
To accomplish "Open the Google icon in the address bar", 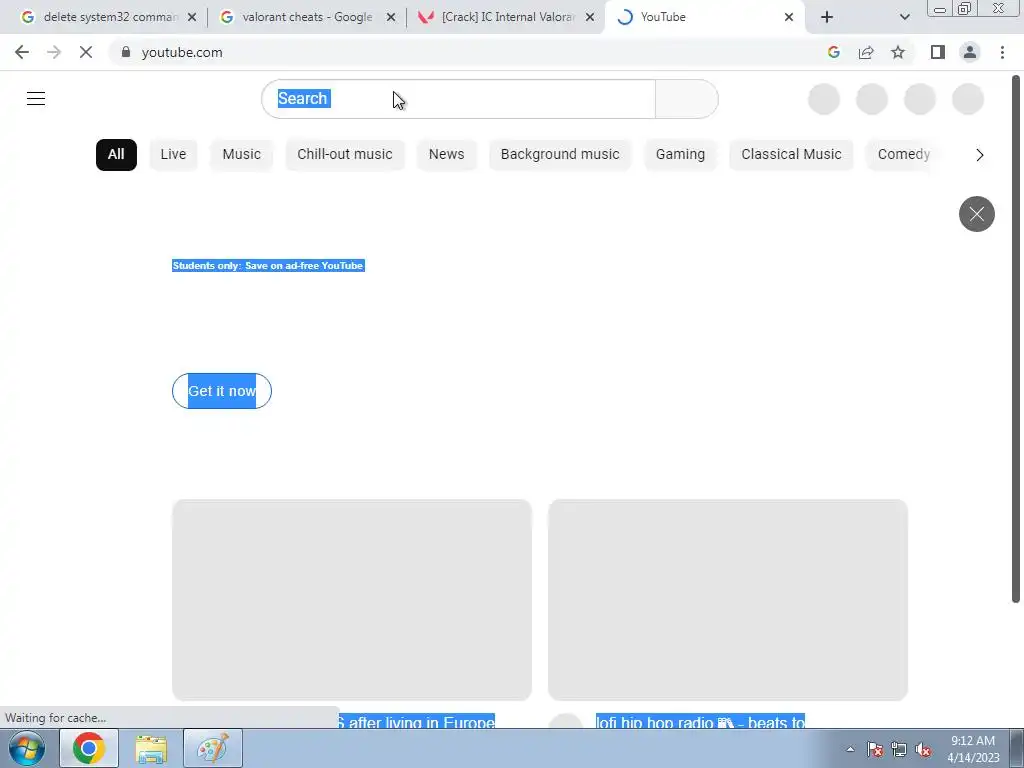I will click(x=833, y=52).
